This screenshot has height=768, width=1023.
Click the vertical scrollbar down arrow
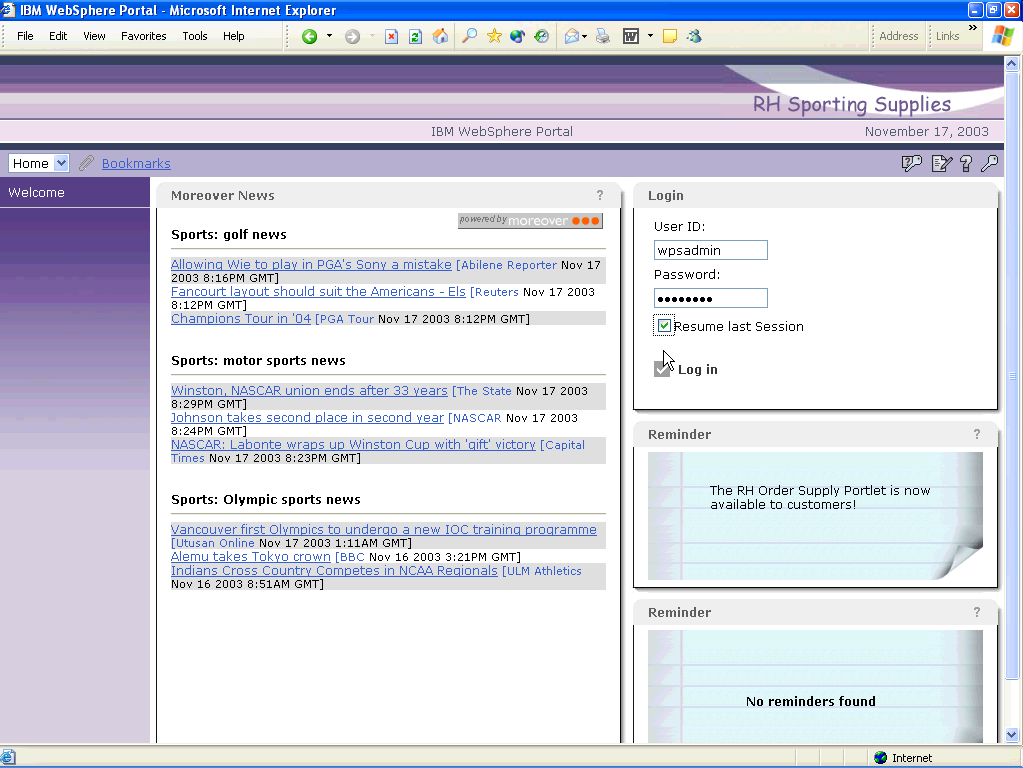(1012, 735)
